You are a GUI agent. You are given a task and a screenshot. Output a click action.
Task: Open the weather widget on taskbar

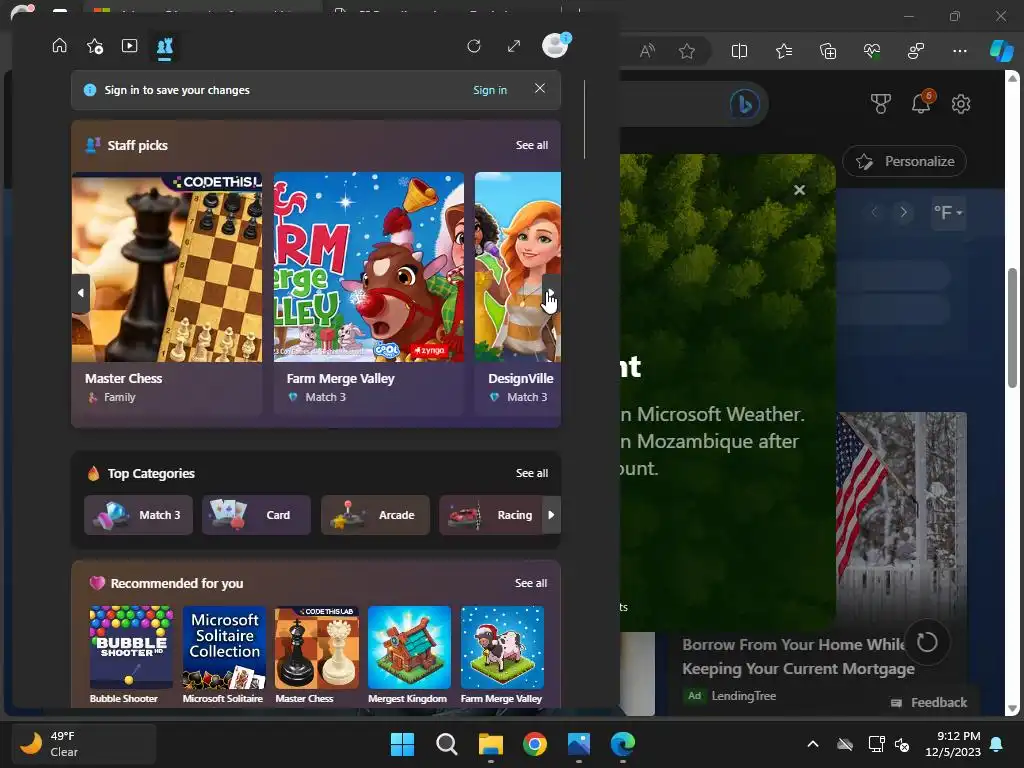pos(84,744)
